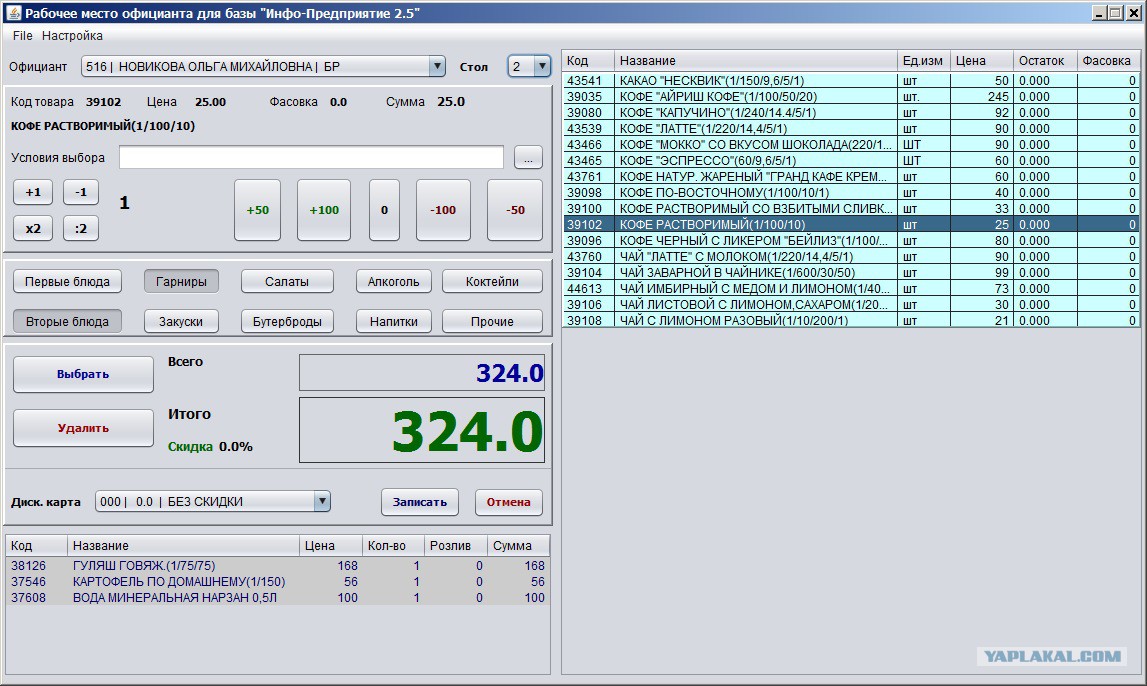
Task: Click the Ед.изм column header
Action: point(923,61)
